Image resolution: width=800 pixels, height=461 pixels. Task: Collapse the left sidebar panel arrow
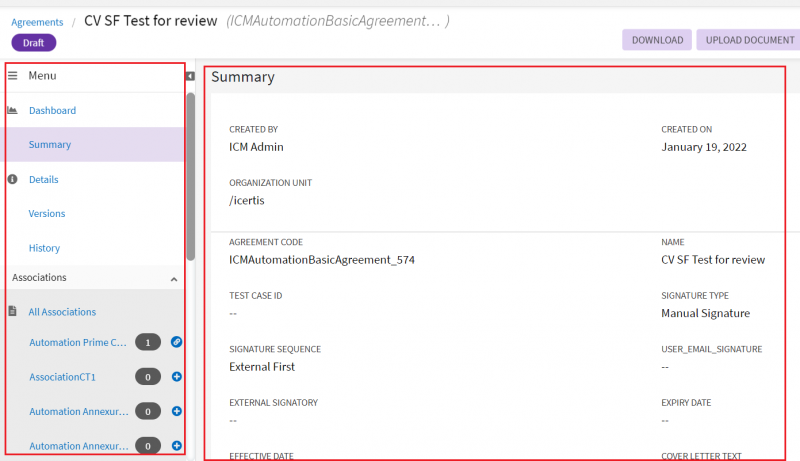click(x=190, y=76)
